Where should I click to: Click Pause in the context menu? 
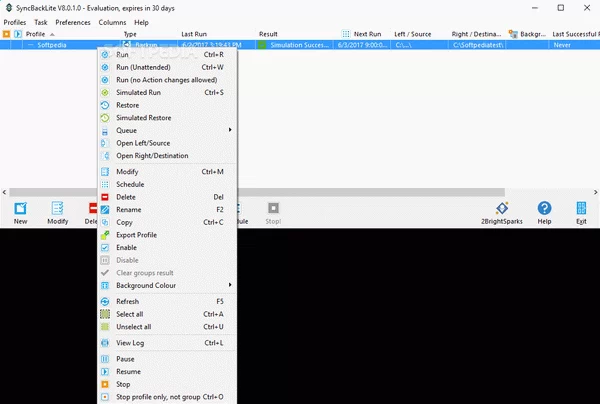(125, 359)
